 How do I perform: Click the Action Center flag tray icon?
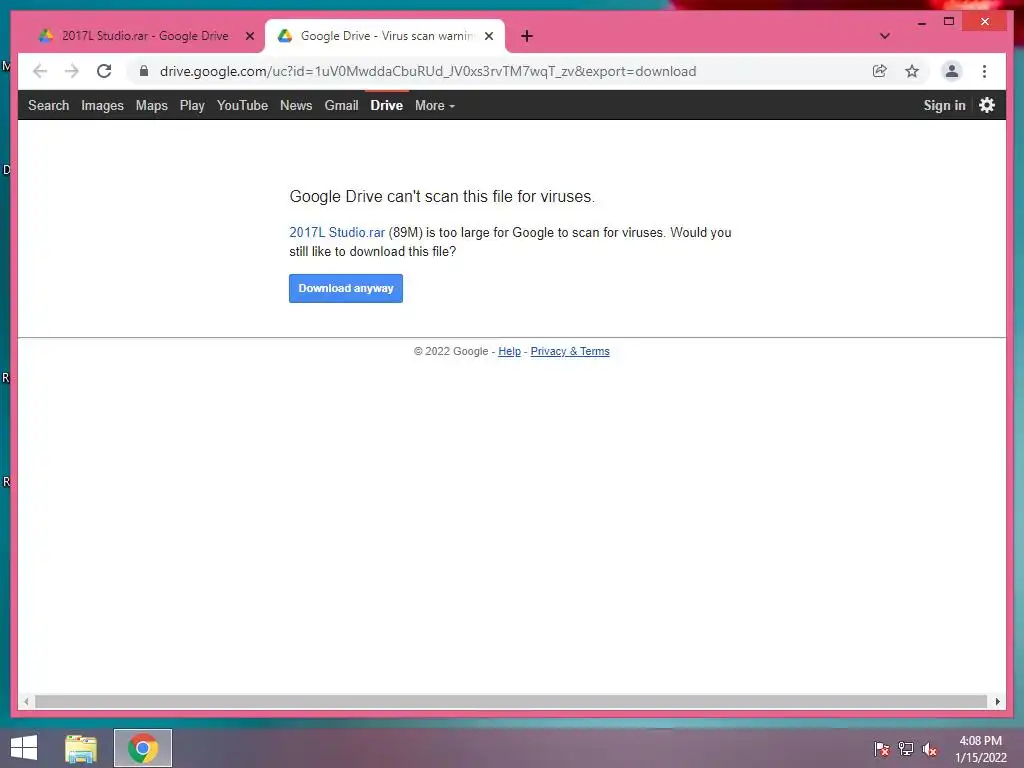click(x=882, y=749)
